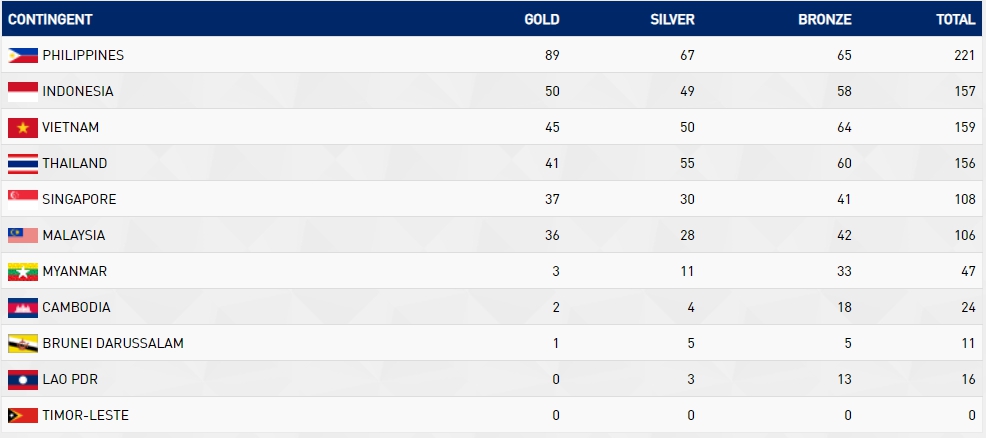Select the Lao PDR flag icon
Screen dimensions: 986x438
(x=23, y=380)
